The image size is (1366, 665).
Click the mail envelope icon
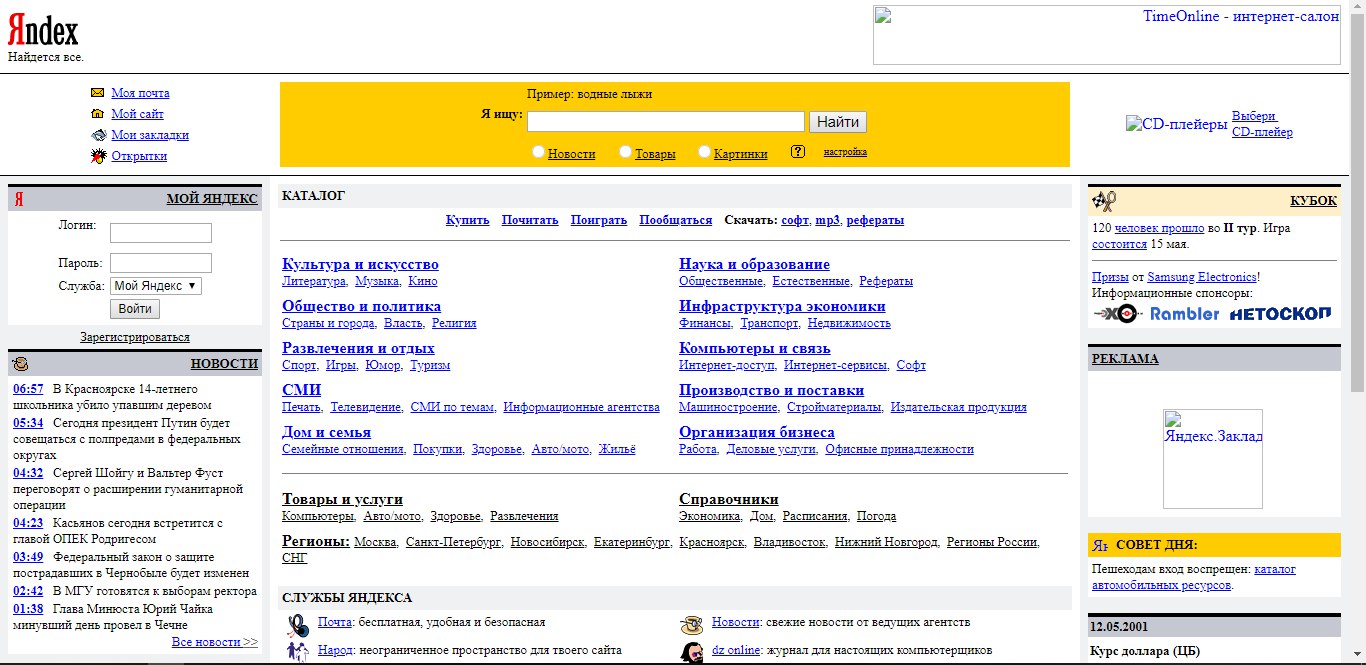[97, 93]
